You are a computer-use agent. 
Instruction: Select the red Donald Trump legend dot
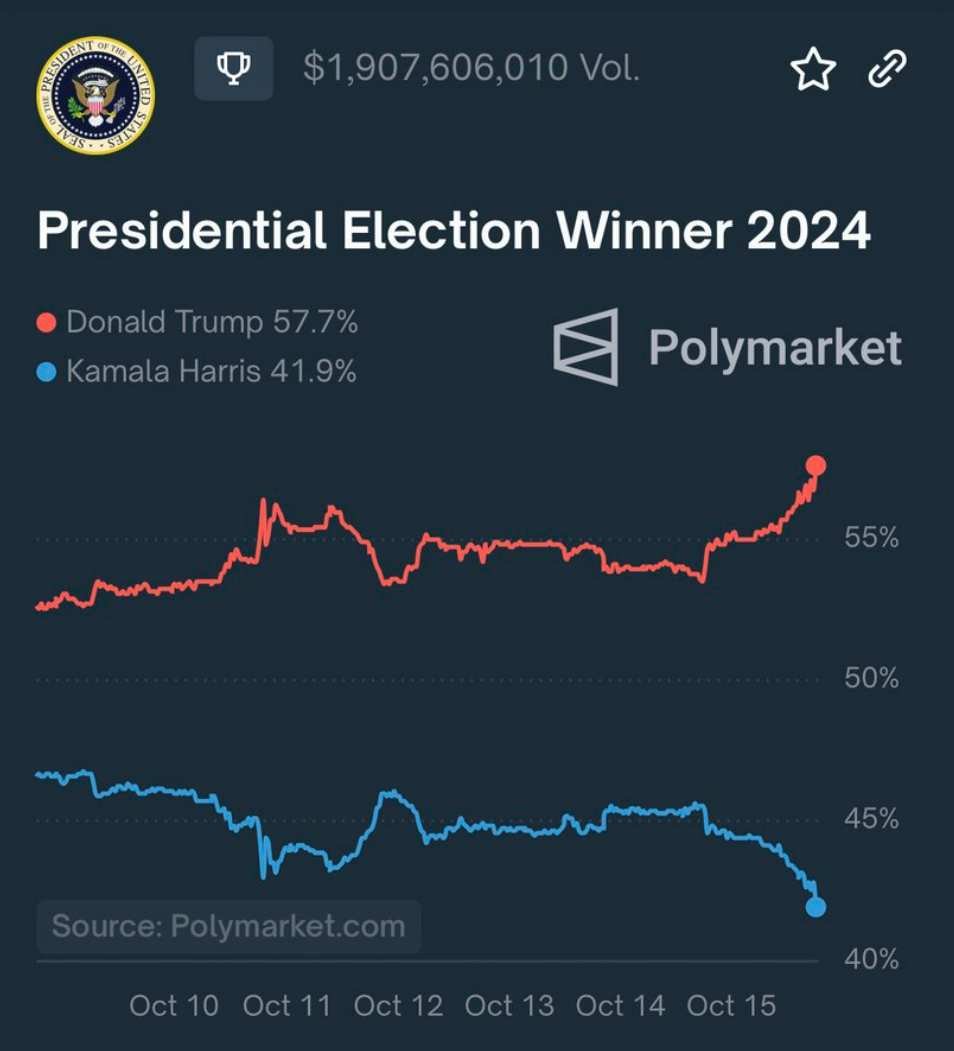46,322
